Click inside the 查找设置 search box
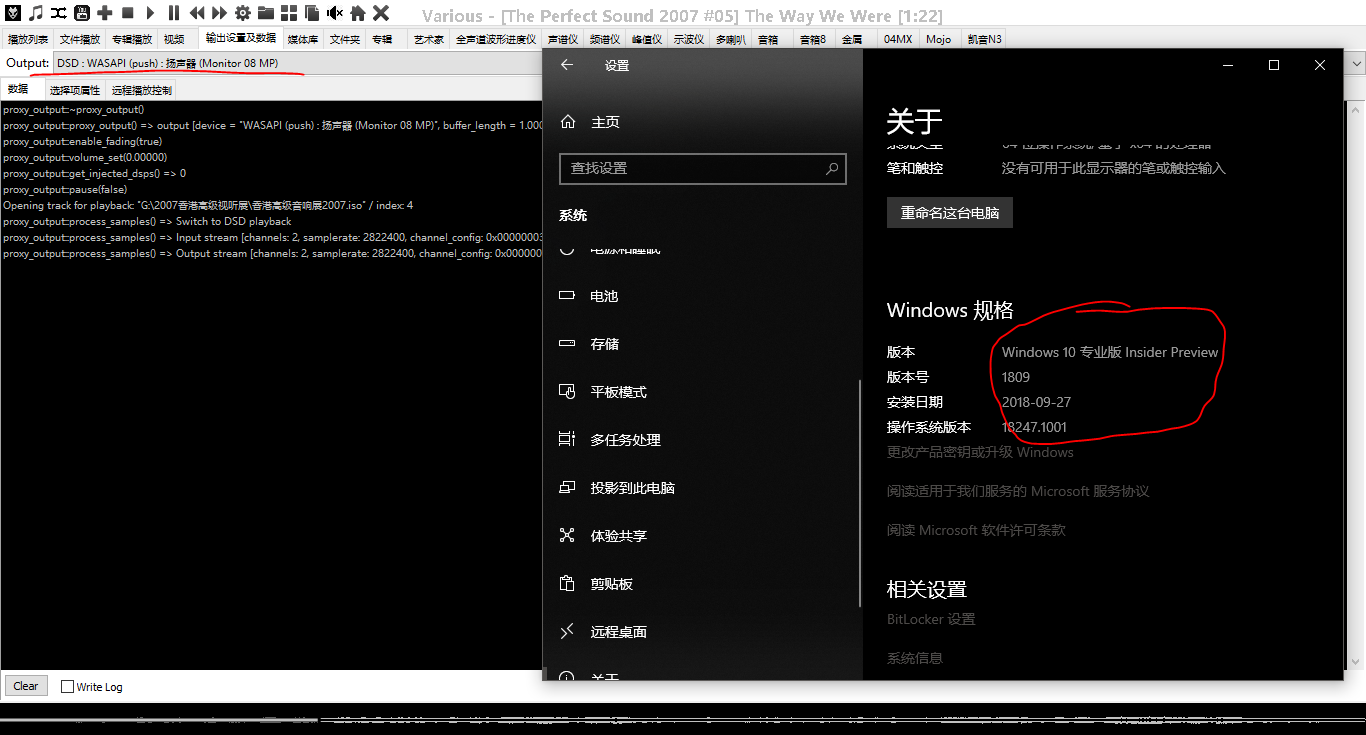The image size is (1366, 735). point(700,168)
